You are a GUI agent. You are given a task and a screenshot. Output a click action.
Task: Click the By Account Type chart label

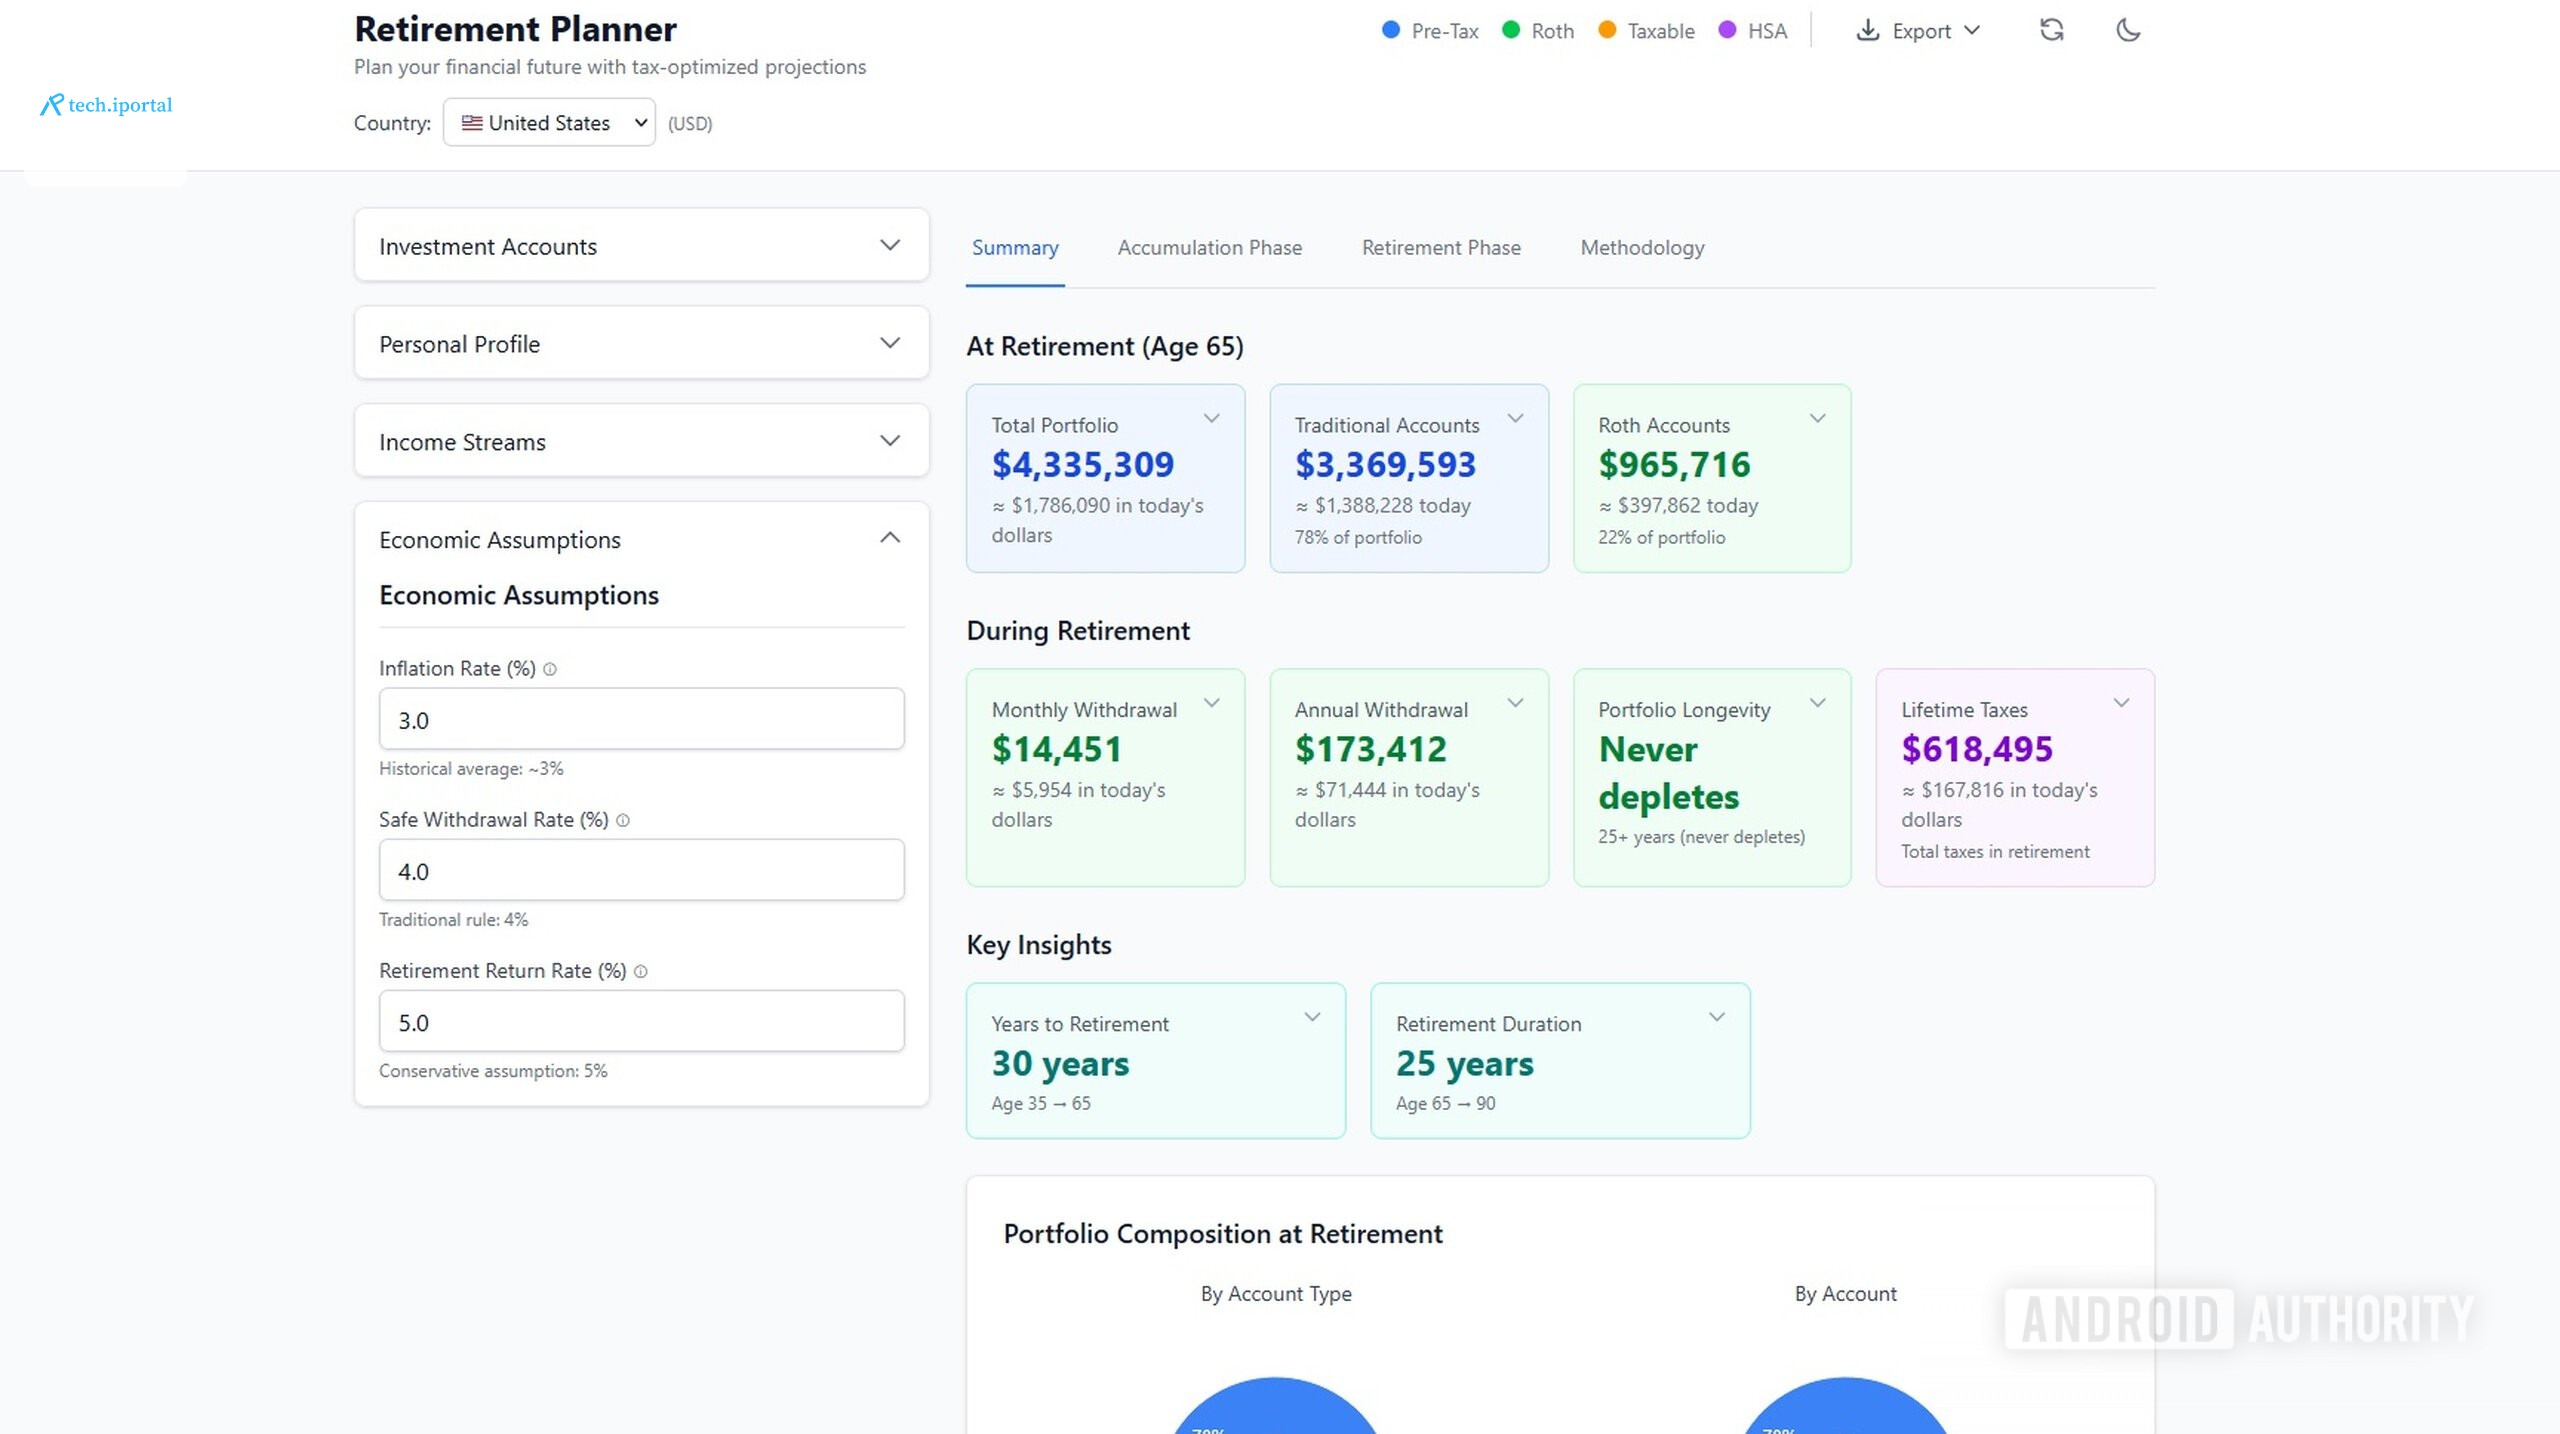[1276, 1294]
